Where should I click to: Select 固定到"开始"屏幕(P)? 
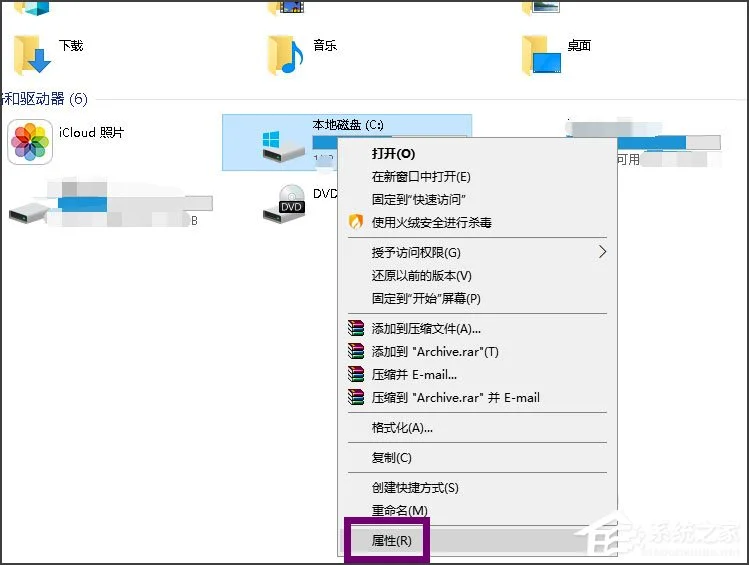click(x=477, y=298)
